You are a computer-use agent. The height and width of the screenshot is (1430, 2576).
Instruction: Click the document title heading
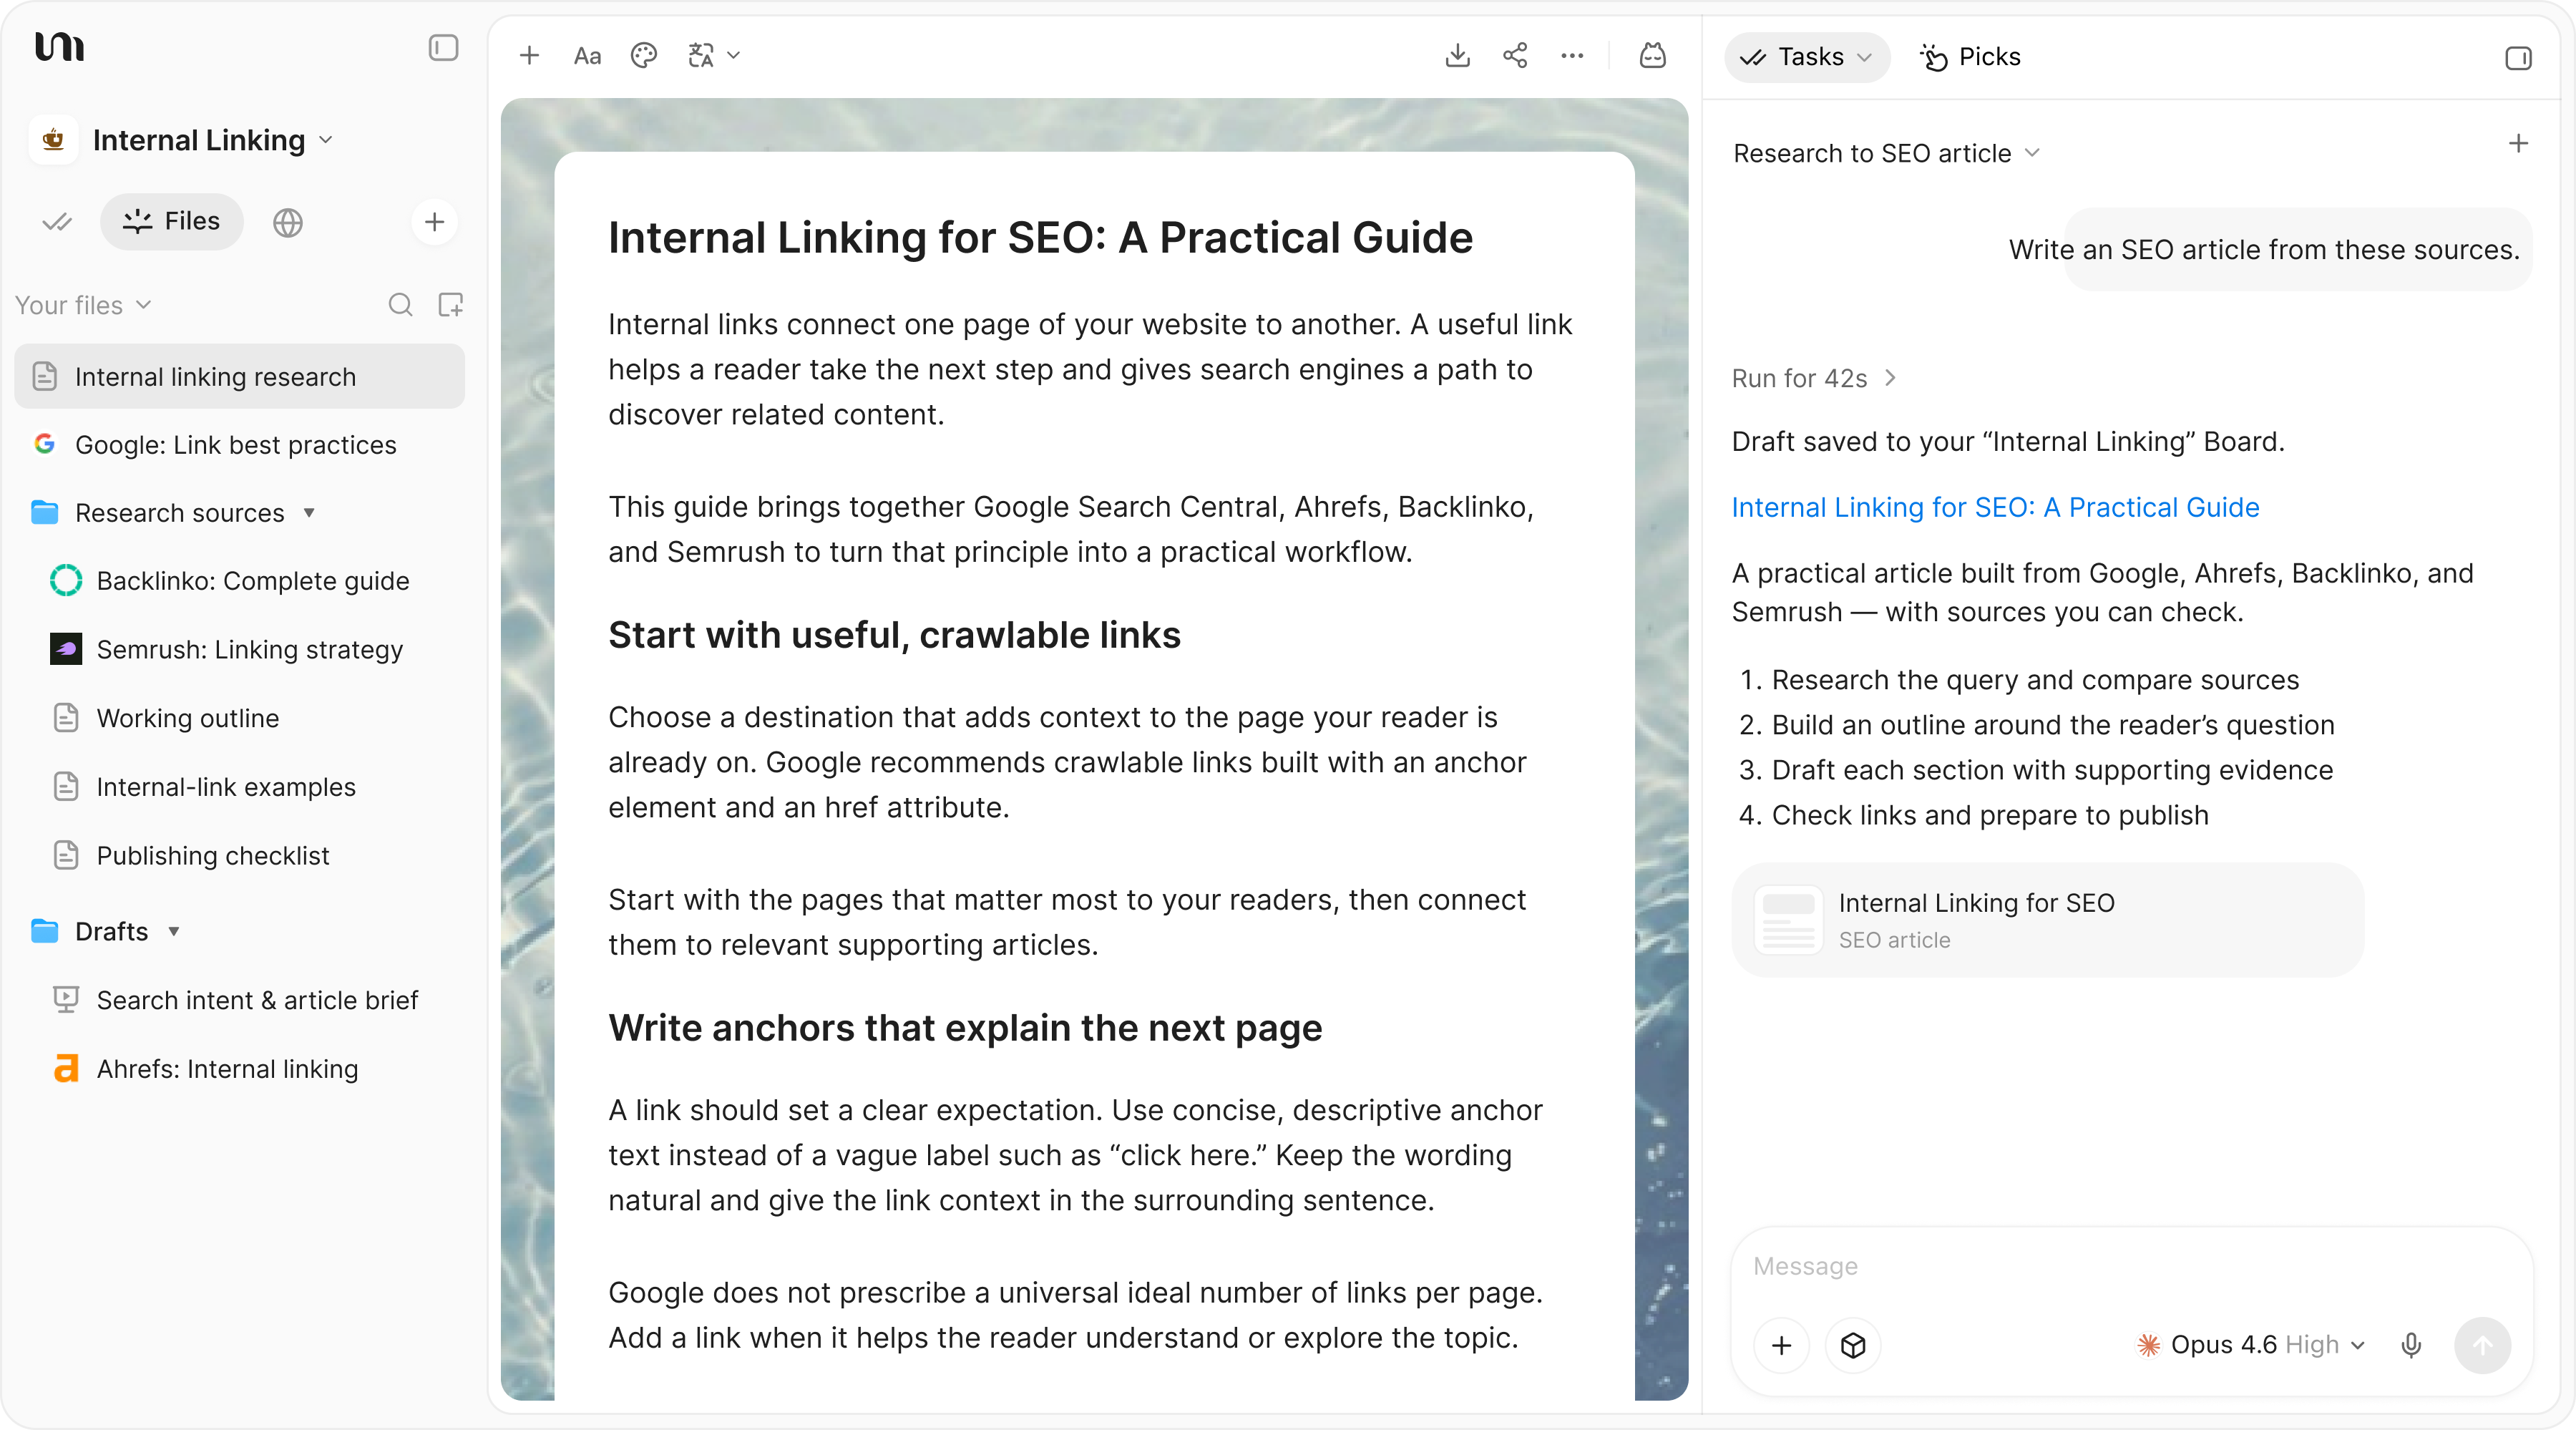(1040, 238)
